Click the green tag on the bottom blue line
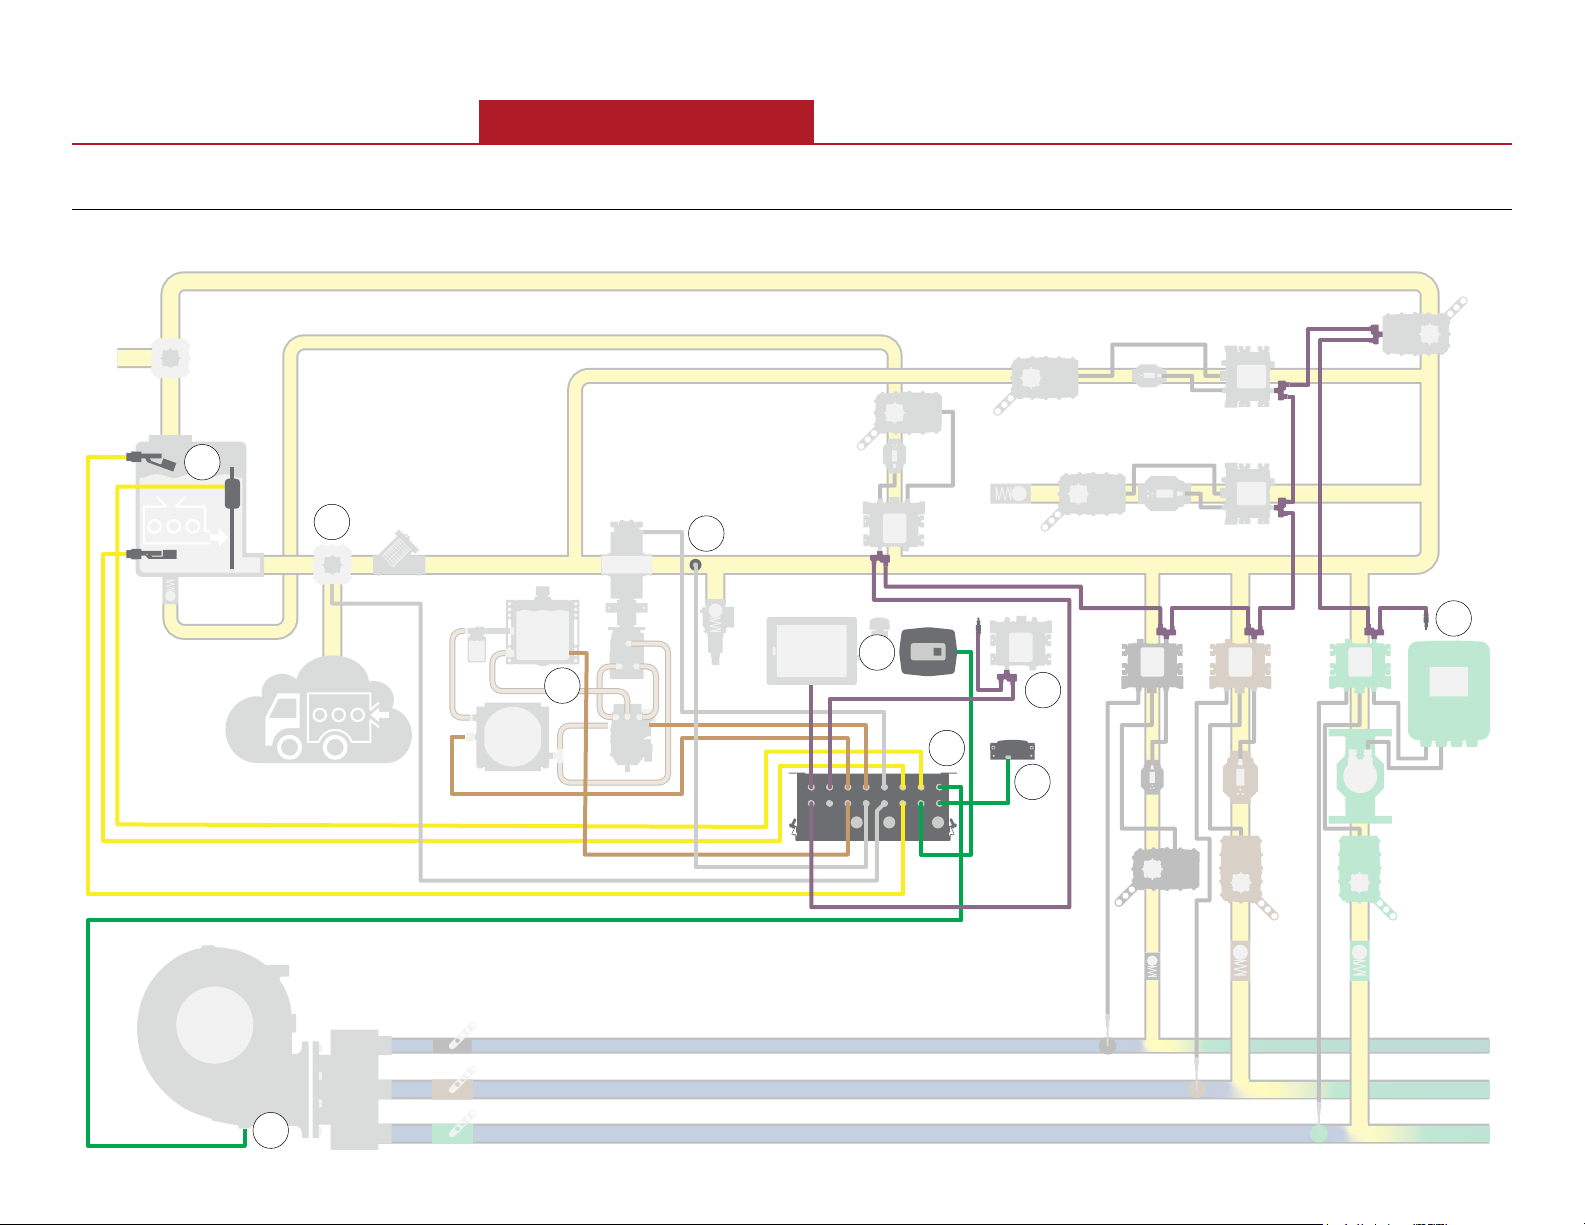 click(x=453, y=1134)
